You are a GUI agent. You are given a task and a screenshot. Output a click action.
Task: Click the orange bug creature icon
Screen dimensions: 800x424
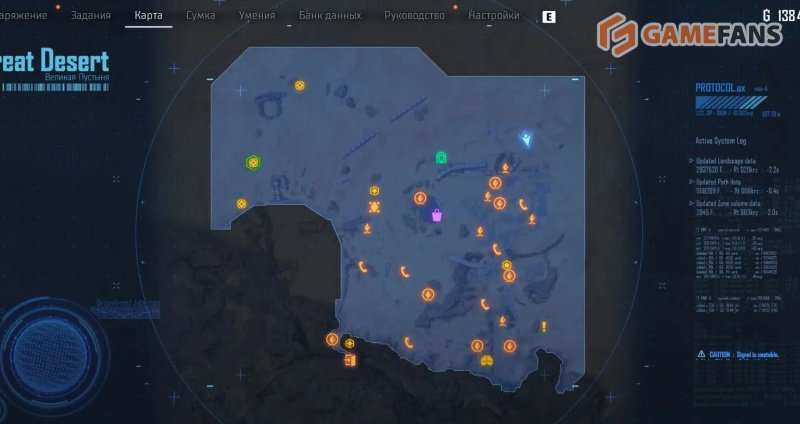pos(374,207)
